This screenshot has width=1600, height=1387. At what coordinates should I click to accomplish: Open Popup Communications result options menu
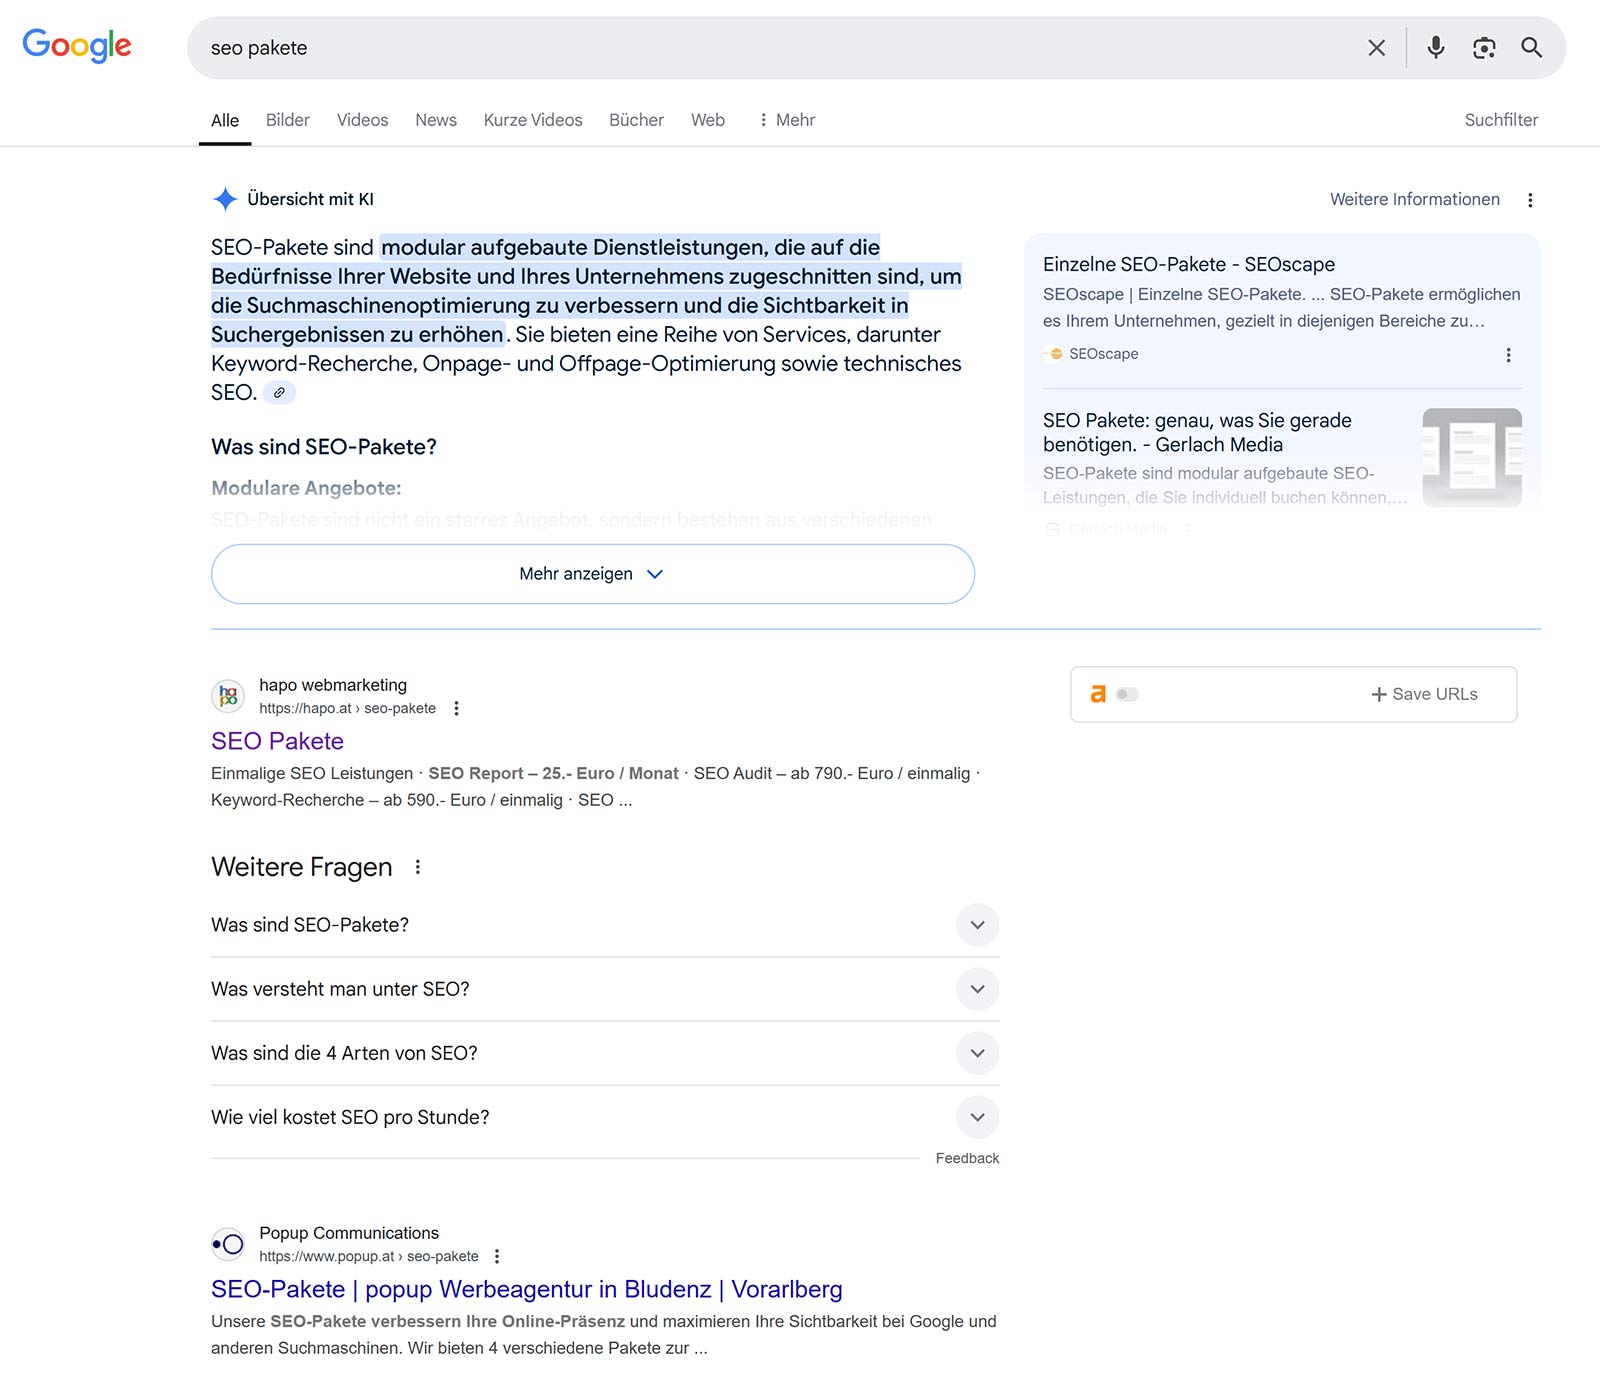coord(497,1256)
